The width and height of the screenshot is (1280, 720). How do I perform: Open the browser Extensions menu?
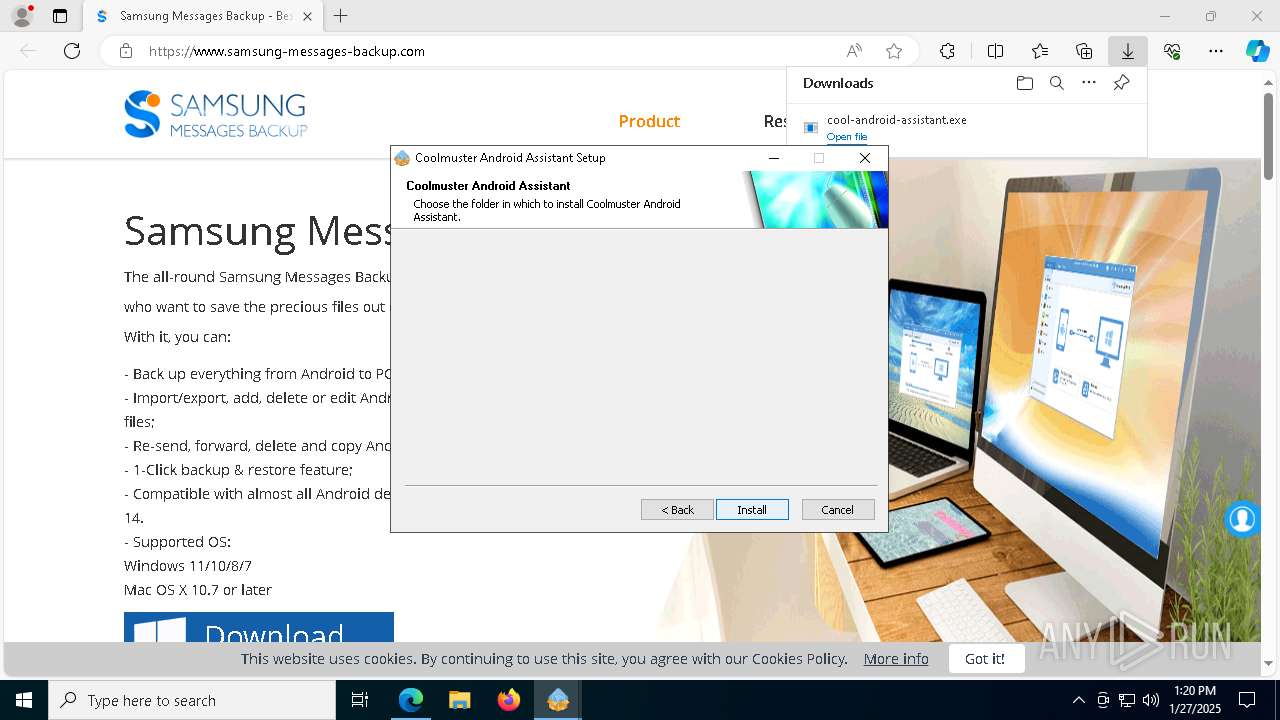click(947, 51)
